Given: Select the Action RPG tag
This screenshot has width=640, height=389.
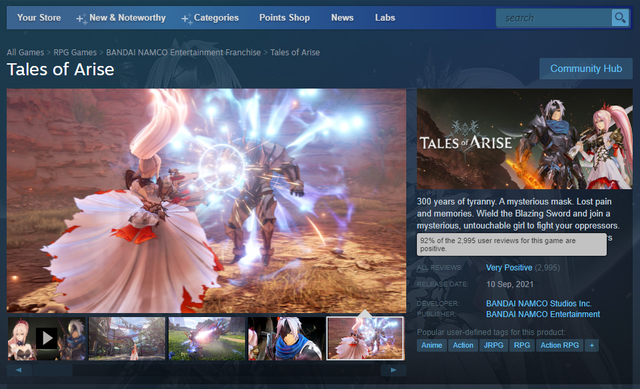Looking at the screenshot, I should coord(560,345).
